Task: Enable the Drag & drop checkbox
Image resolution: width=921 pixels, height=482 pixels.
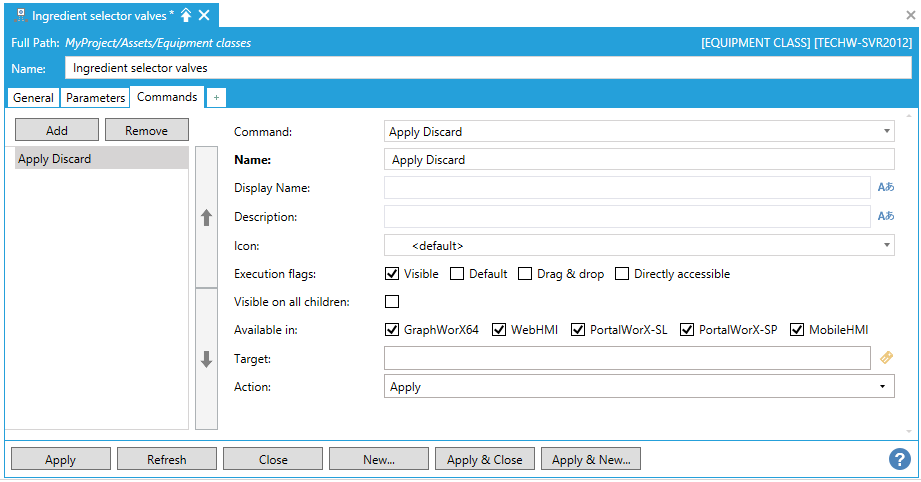Action: (x=525, y=274)
